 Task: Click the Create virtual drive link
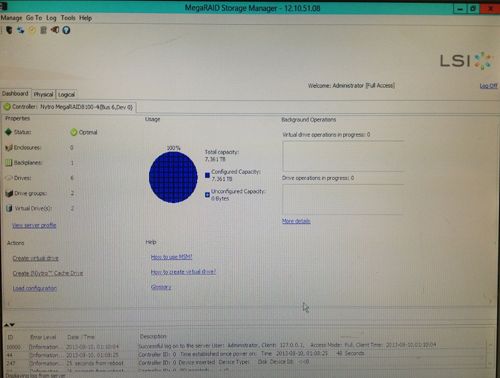tap(35, 258)
